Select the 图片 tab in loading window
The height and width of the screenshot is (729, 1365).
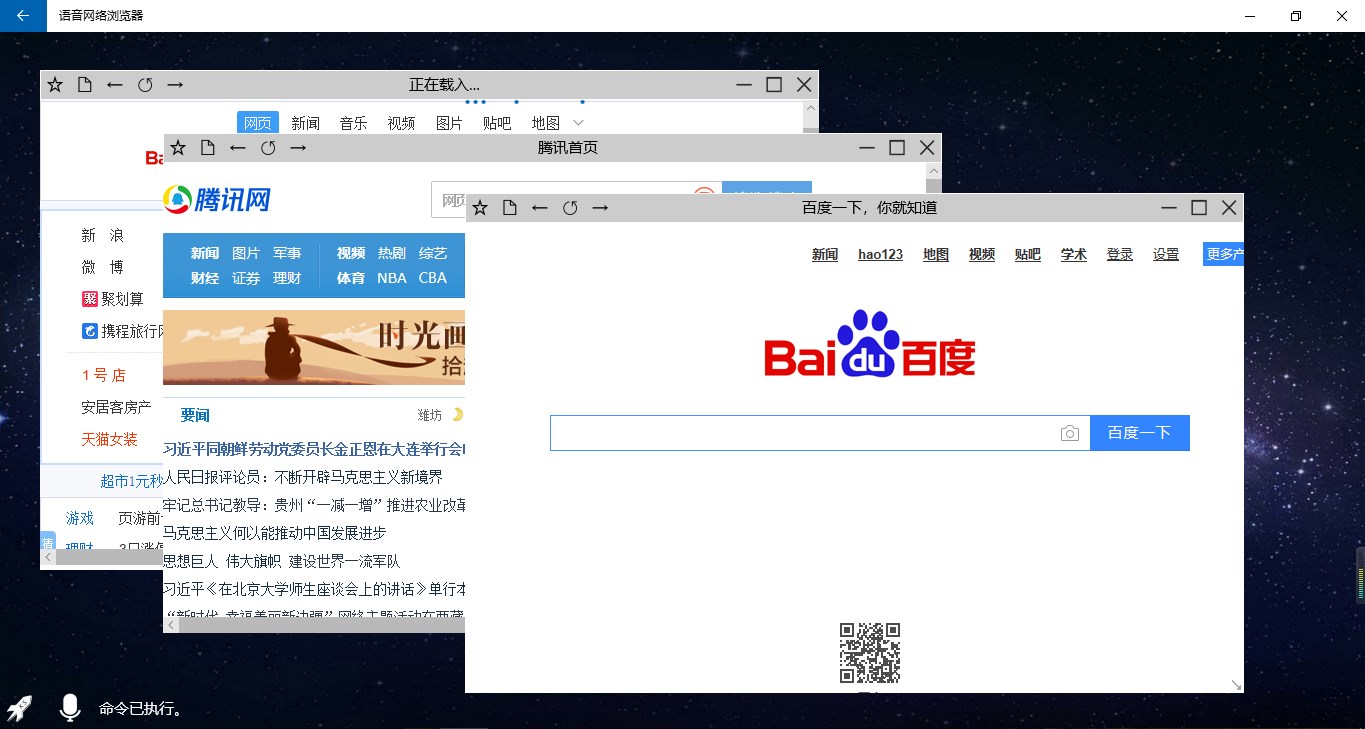pos(450,123)
